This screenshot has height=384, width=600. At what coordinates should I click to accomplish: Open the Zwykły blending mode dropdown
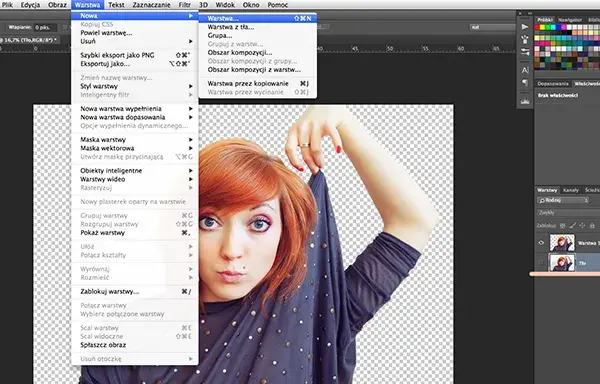[x=568, y=213]
